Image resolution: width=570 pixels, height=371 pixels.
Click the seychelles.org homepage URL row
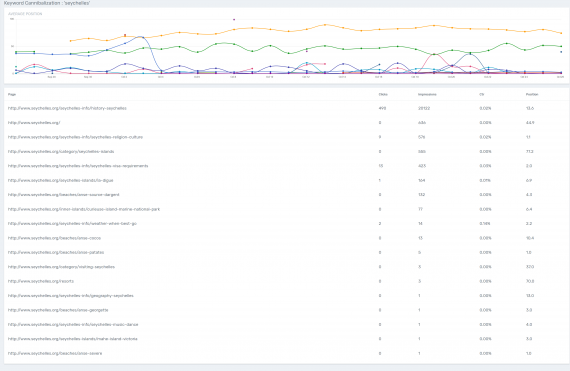(34, 123)
